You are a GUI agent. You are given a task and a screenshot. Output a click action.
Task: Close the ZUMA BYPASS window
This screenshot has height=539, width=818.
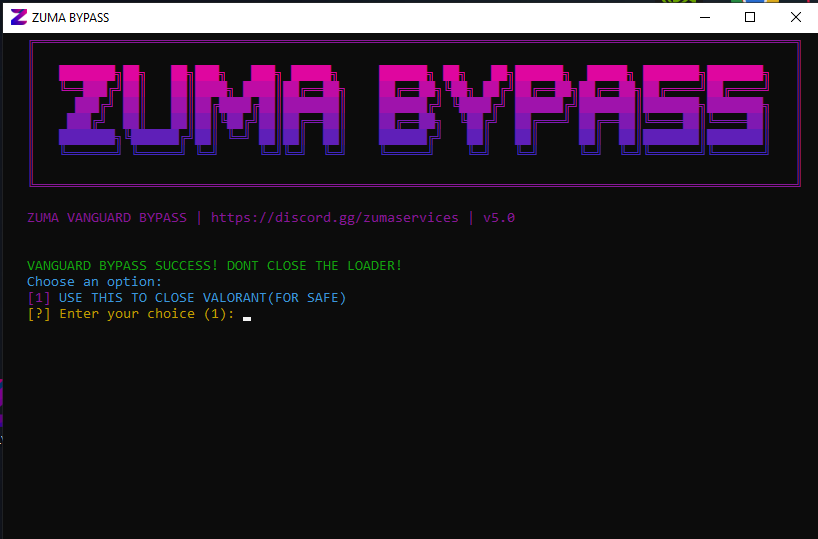(x=796, y=17)
